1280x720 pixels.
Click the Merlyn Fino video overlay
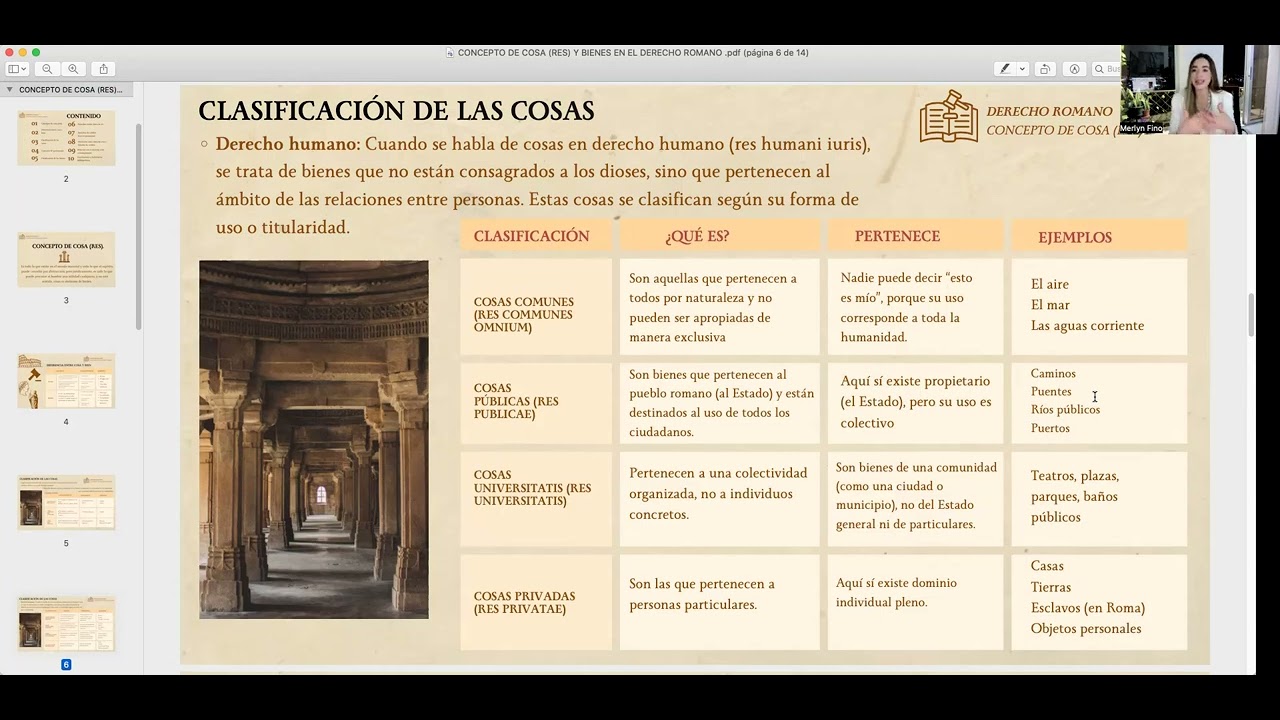click(x=1199, y=90)
